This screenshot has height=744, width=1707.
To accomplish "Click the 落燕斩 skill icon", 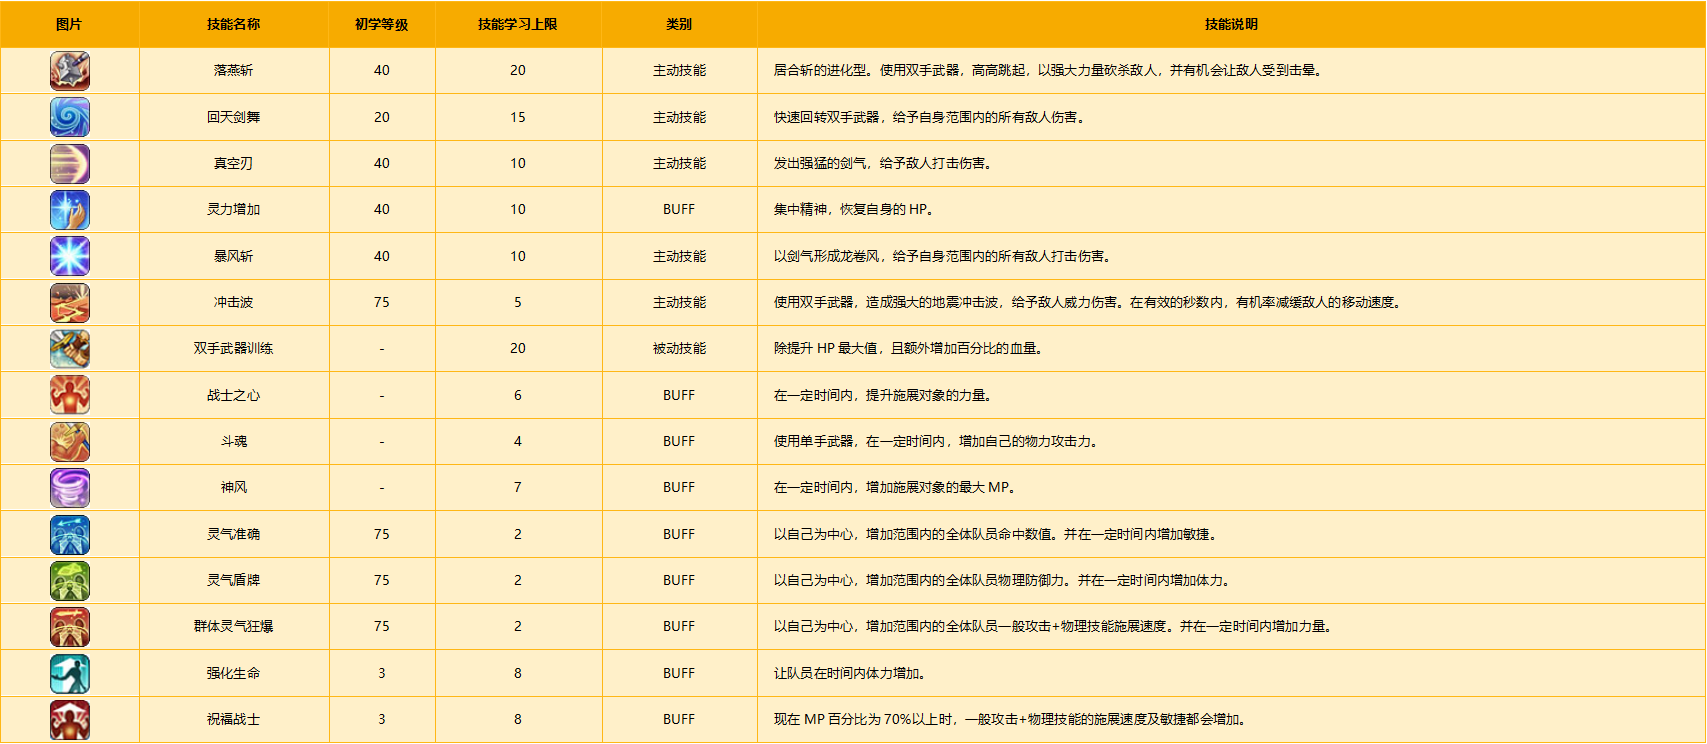I will click(70, 71).
